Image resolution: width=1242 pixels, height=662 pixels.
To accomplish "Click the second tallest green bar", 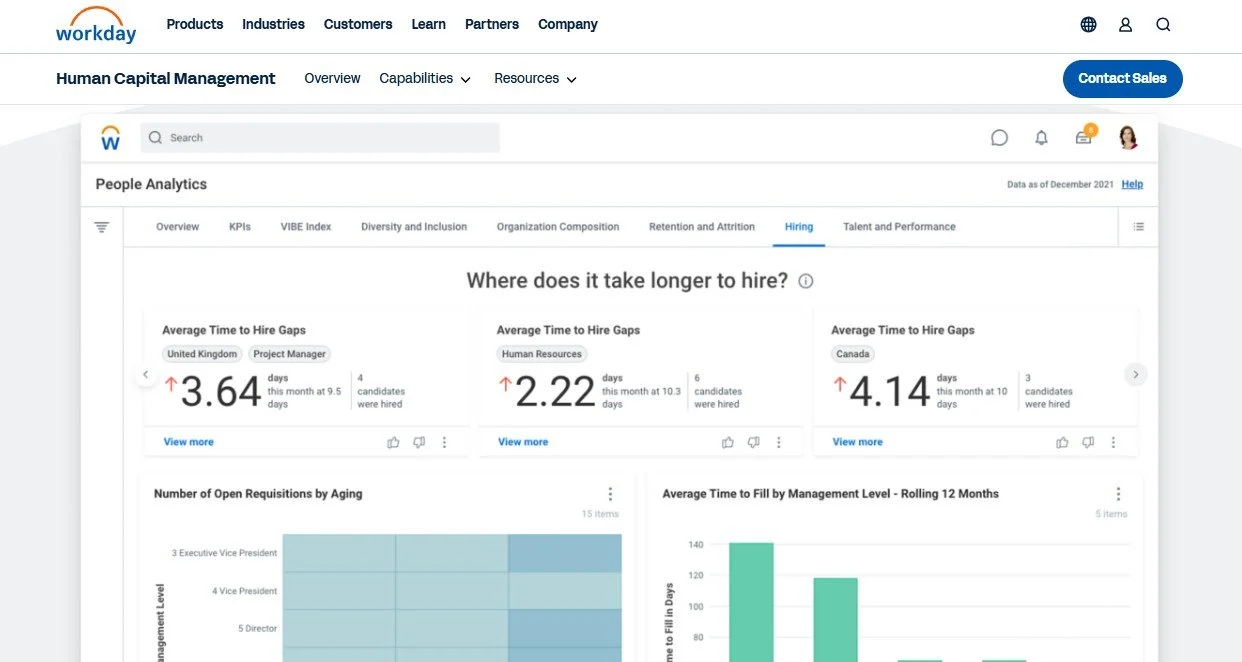I will pos(835,620).
